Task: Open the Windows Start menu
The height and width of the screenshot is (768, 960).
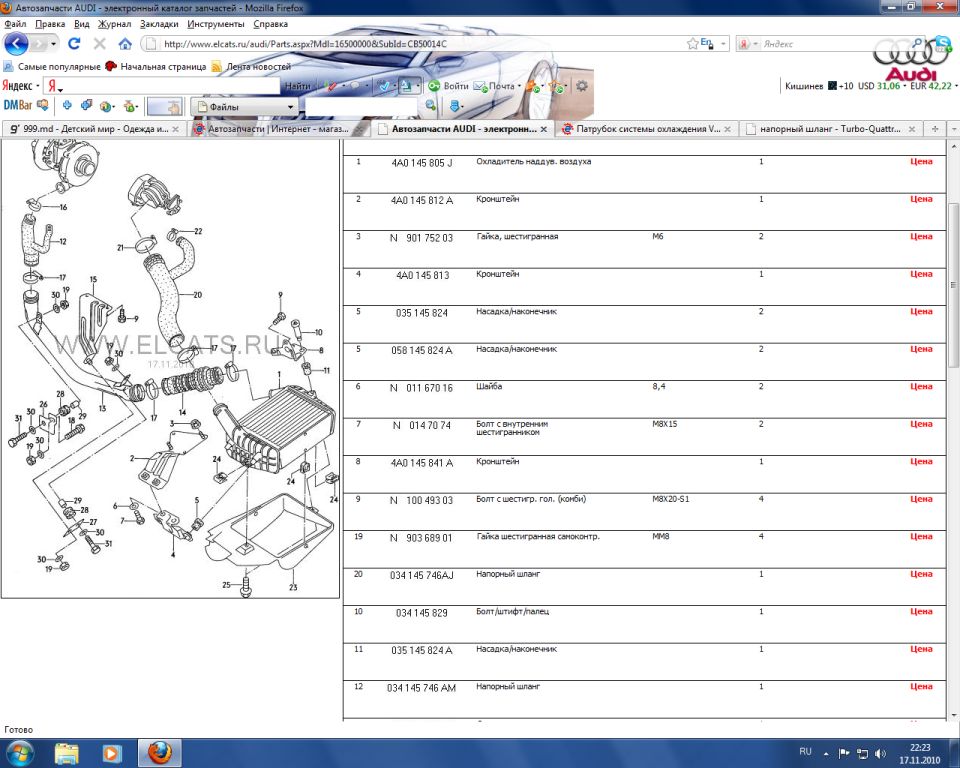Action: pyautogui.click(x=20, y=753)
